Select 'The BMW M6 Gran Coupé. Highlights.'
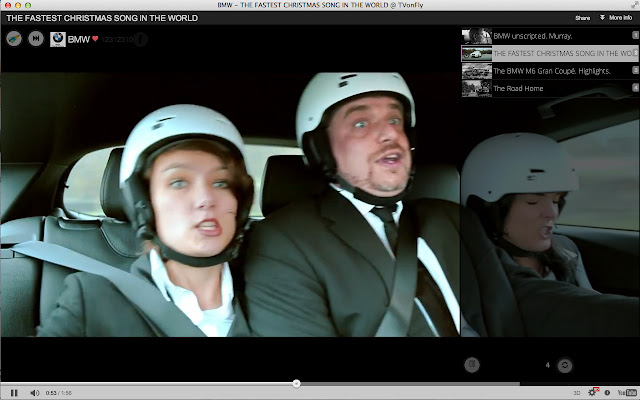Screen dimensions: 640x400 (550, 71)
